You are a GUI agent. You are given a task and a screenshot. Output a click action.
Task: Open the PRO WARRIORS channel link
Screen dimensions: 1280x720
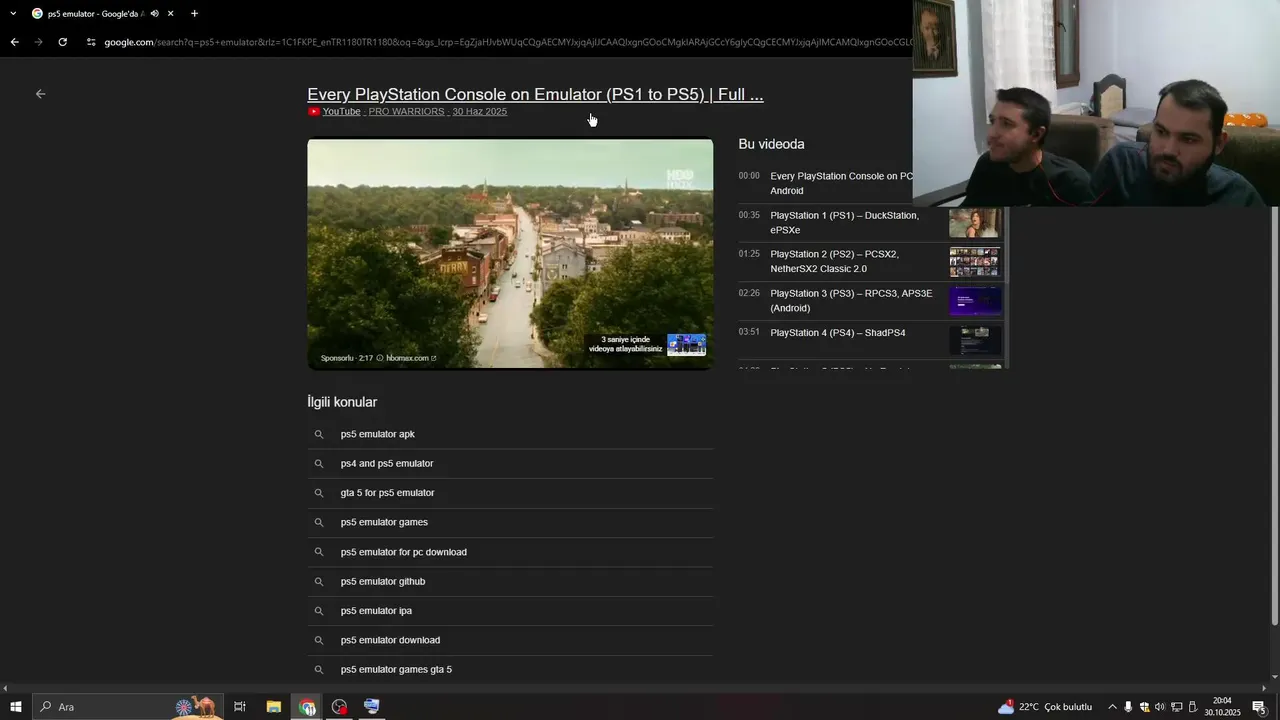tap(406, 111)
